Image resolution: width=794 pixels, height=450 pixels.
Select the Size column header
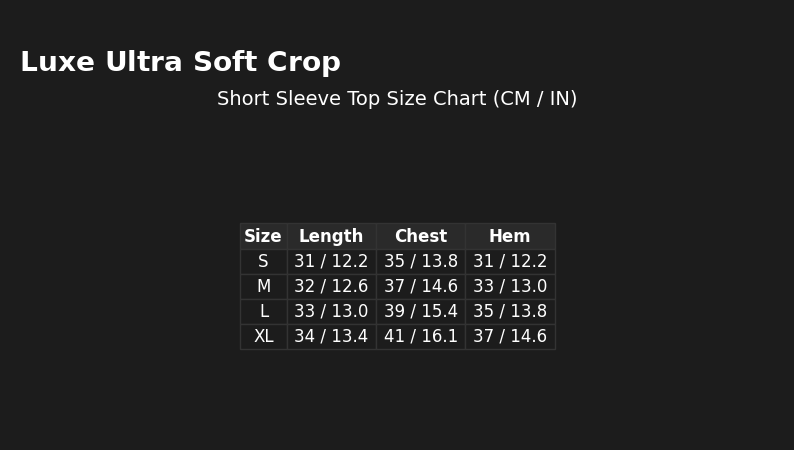click(263, 237)
